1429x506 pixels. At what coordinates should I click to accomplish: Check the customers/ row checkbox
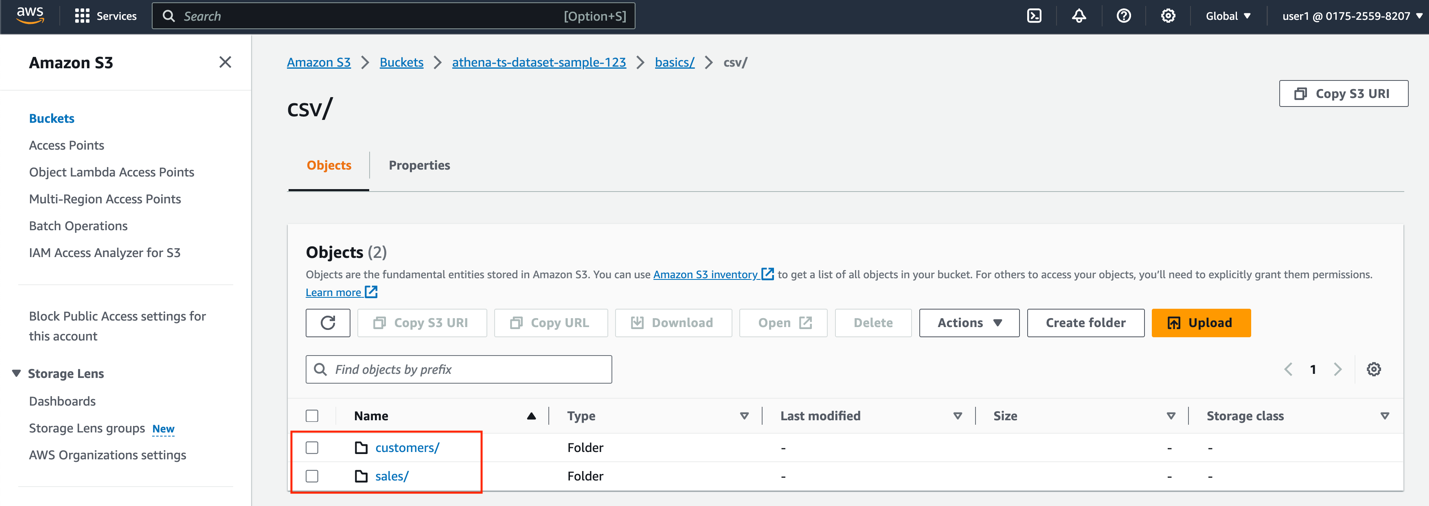pos(312,448)
